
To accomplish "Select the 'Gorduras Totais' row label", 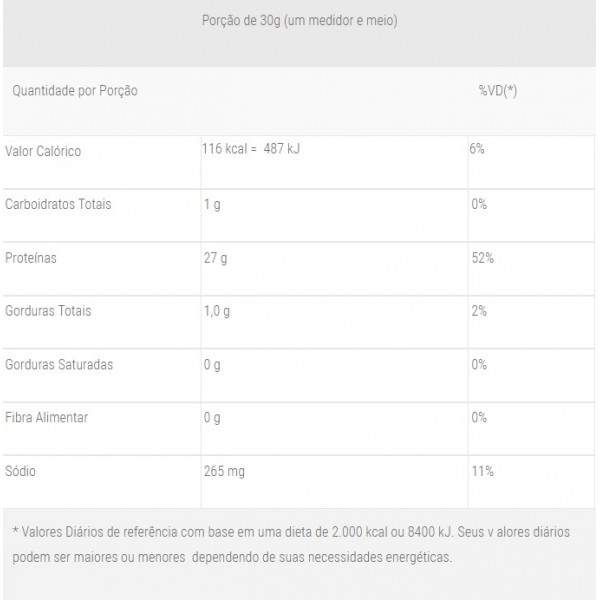I will [x=49, y=311].
